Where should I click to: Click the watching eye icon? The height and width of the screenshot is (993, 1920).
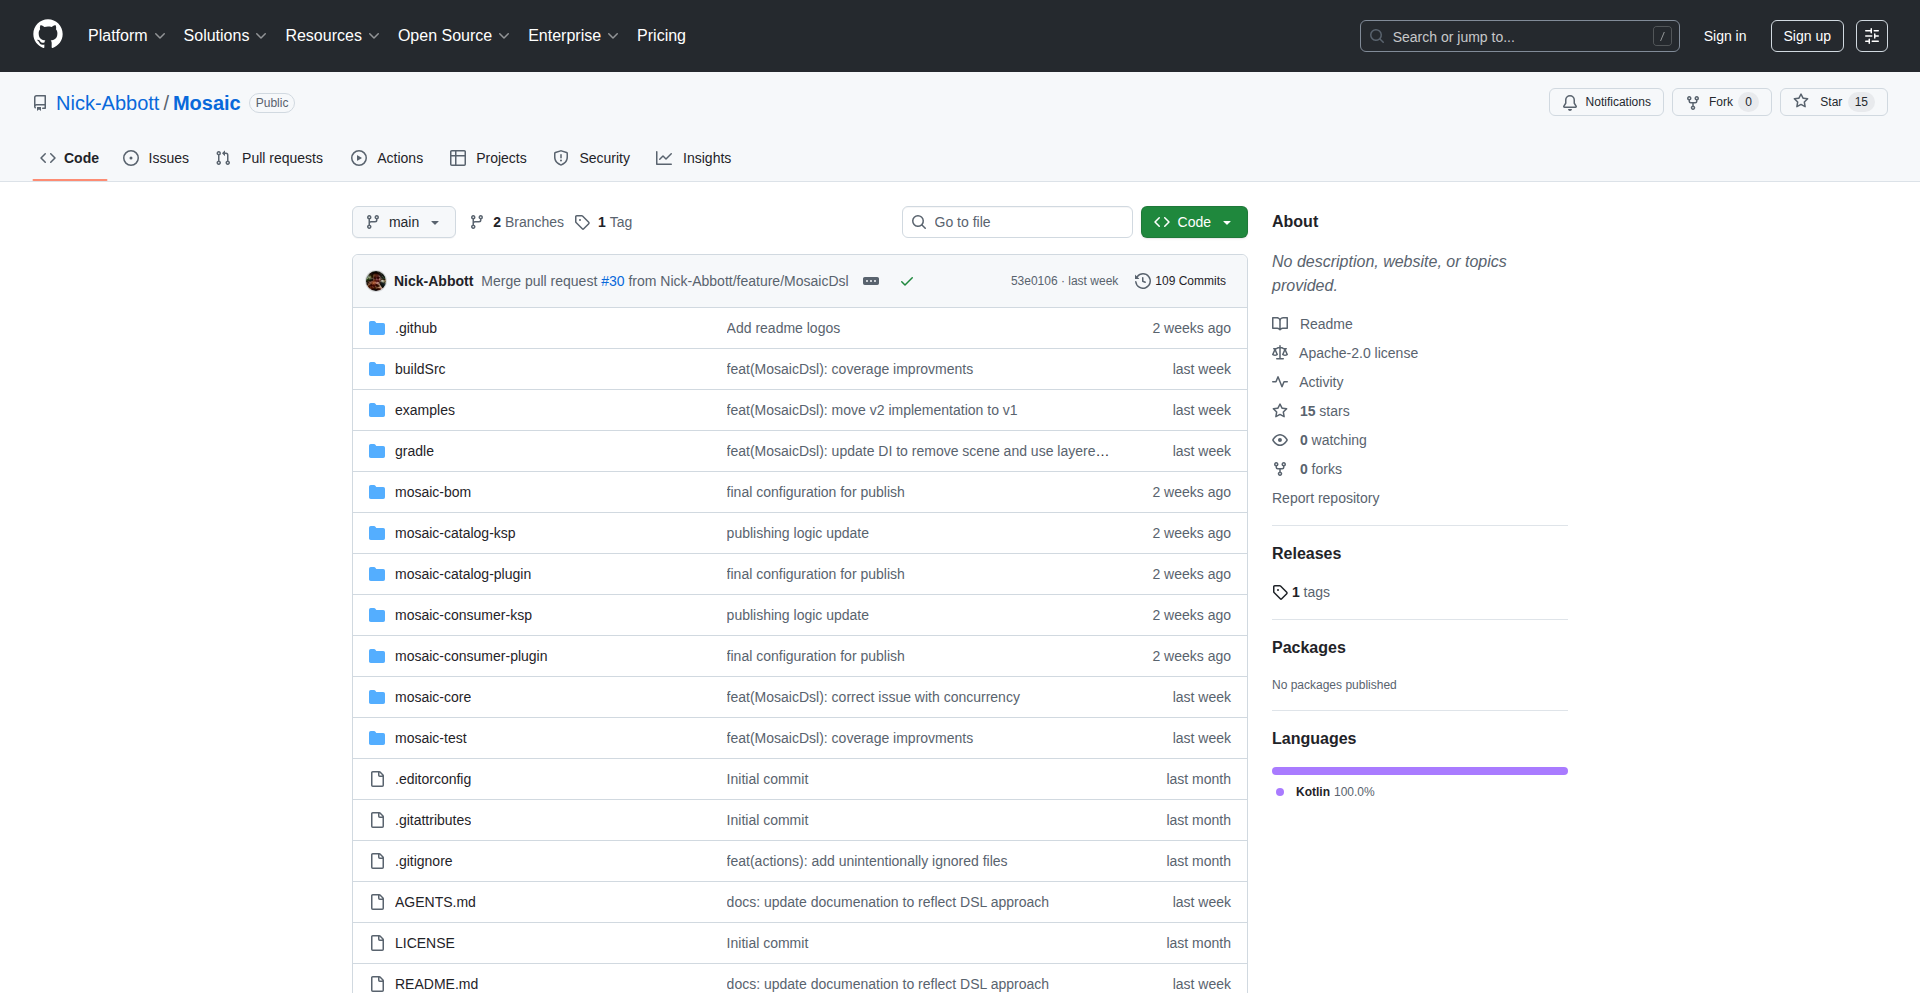coord(1280,440)
